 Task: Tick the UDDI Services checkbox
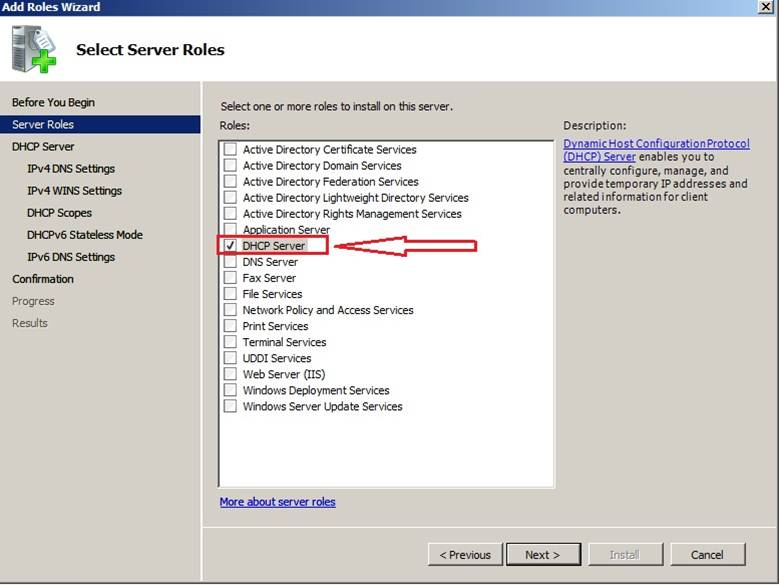click(230, 358)
